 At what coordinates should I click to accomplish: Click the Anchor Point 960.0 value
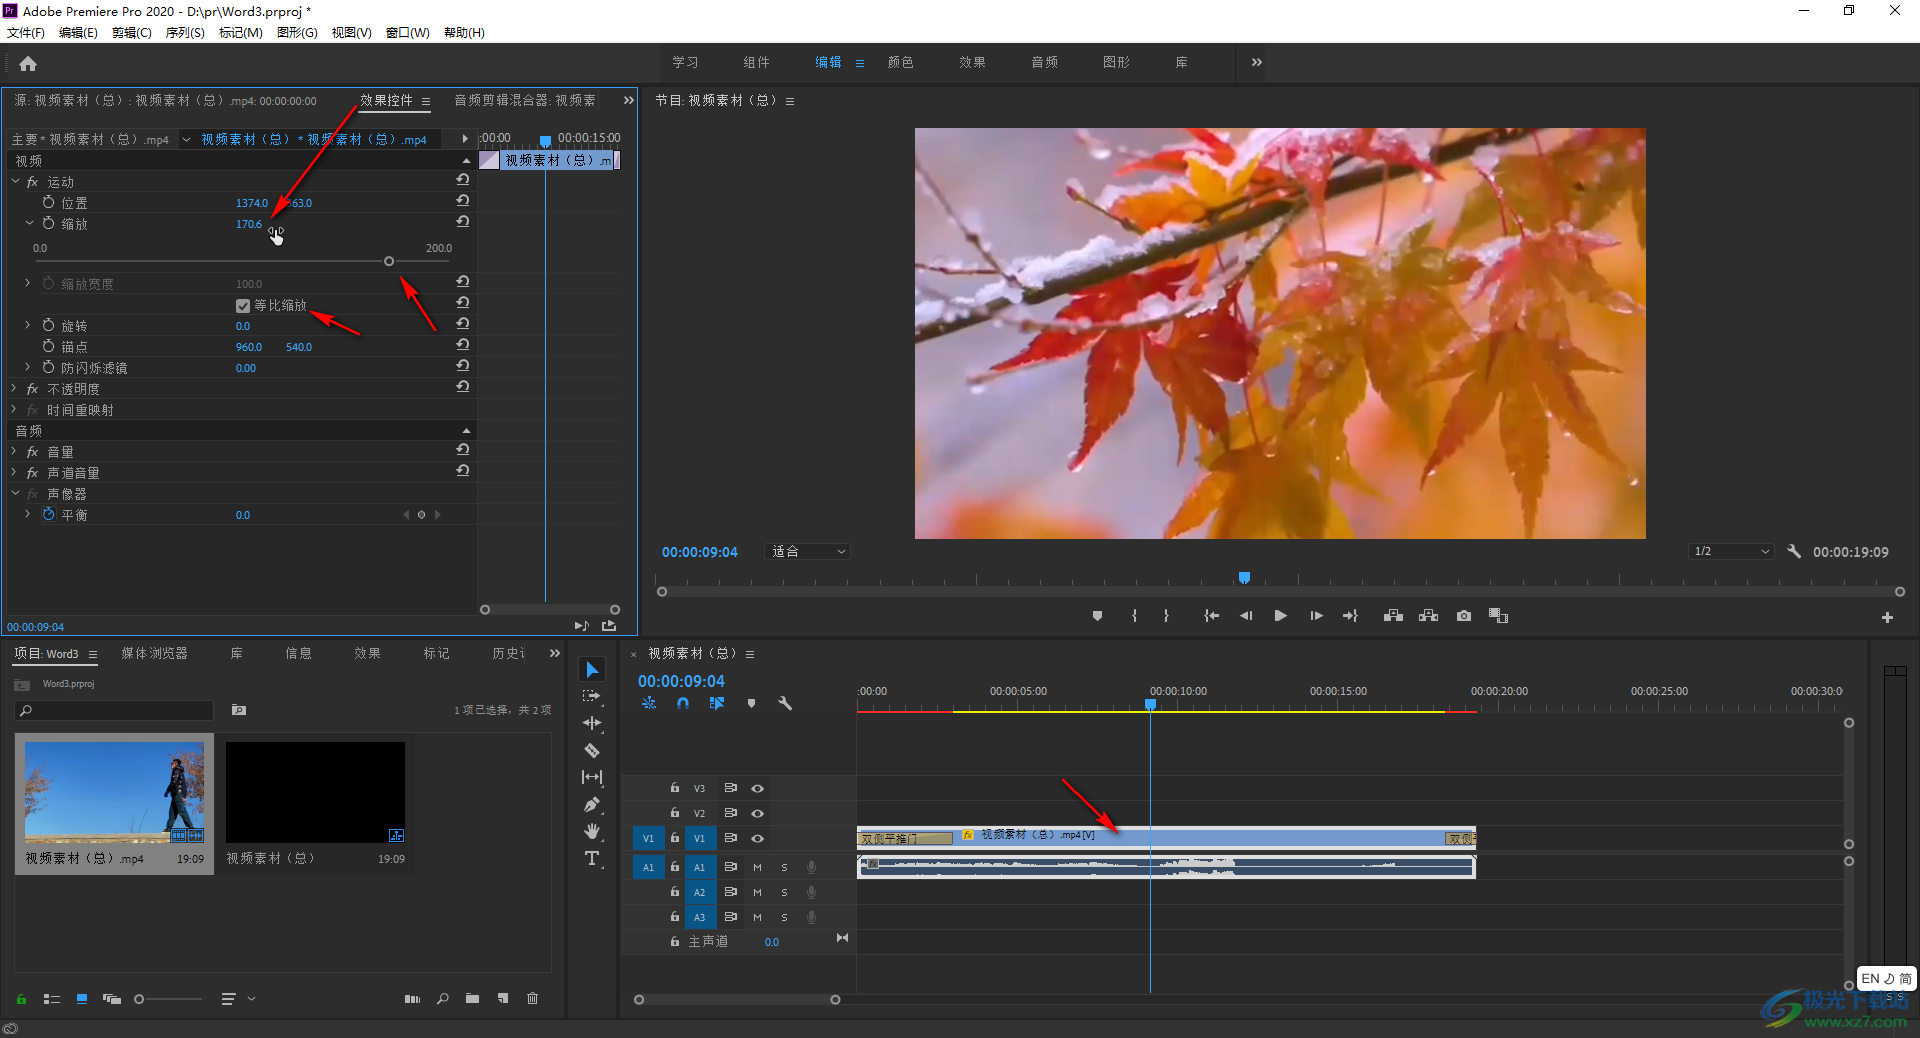point(249,347)
